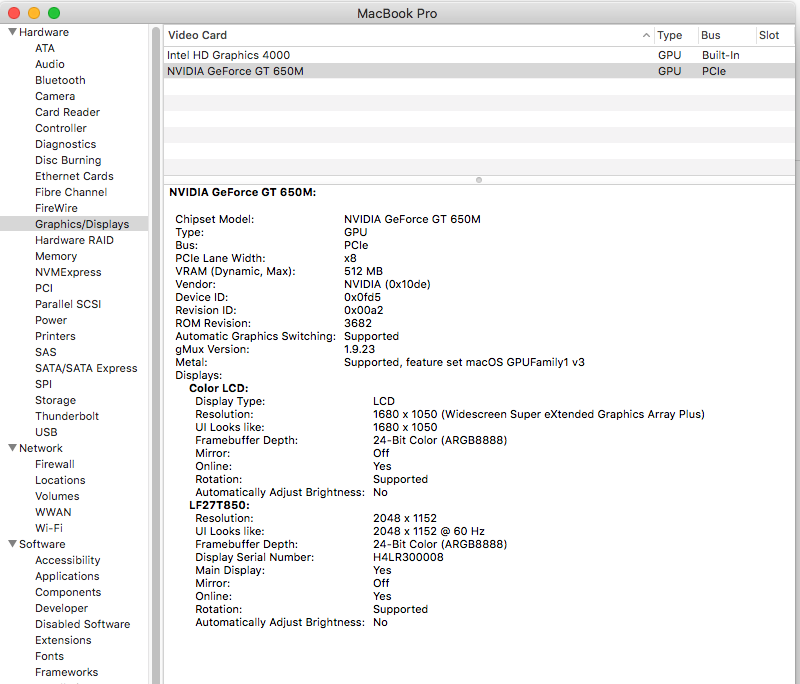Select Volumes under Network
Image resolution: width=800 pixels, height=684 pixels.
tap(57, 496)
